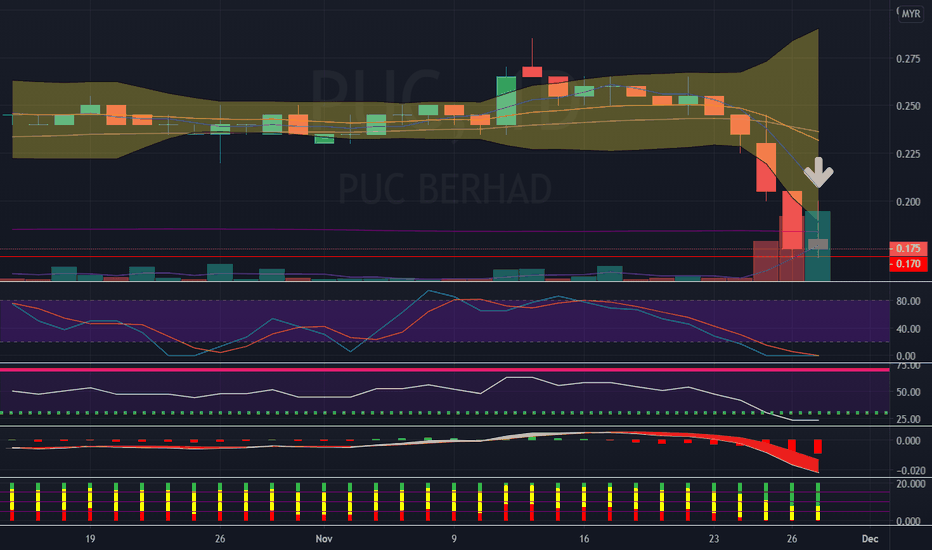Click the 0.275 price axis value

click(908, 59)
